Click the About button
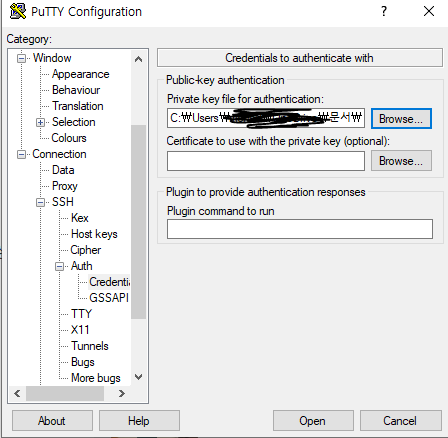This screenshot has width=448, height=438. pyautogui.click(x=52, y=421)
